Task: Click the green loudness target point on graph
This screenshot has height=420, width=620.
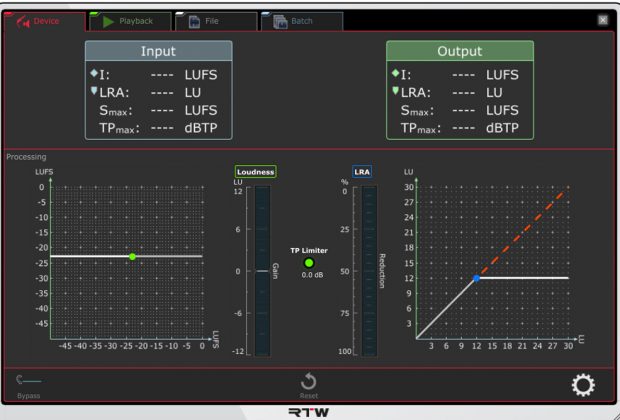Action: pos(132,257)
